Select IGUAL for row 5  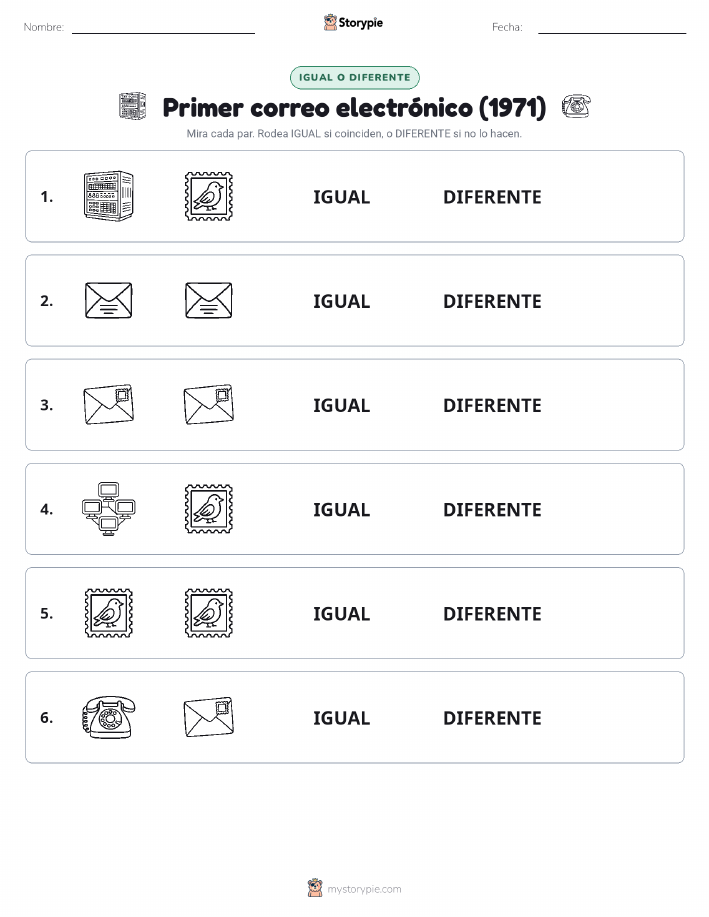(x=342, y=613)
